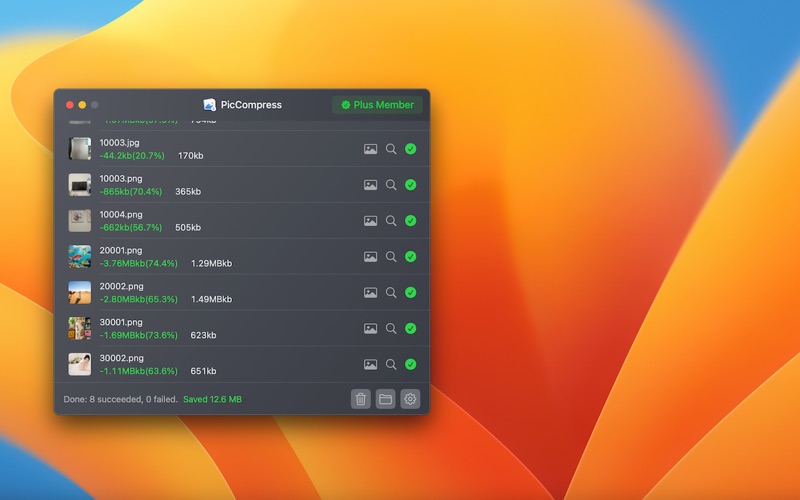This screenshot has width=800, height=500.
Task: Open image preview for 20001.png
Action: coord(370,257)
